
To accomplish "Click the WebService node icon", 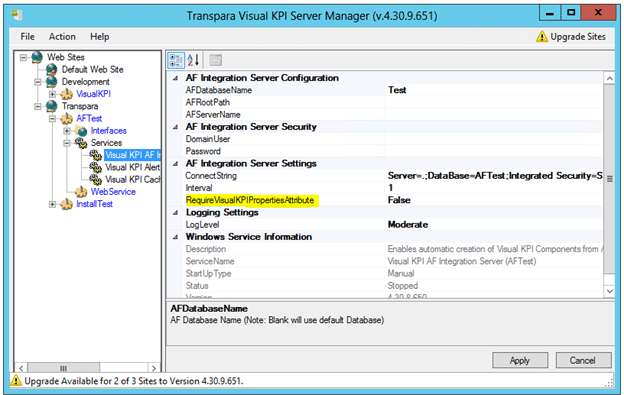I will pyautogui.click(x=81, y=192).
